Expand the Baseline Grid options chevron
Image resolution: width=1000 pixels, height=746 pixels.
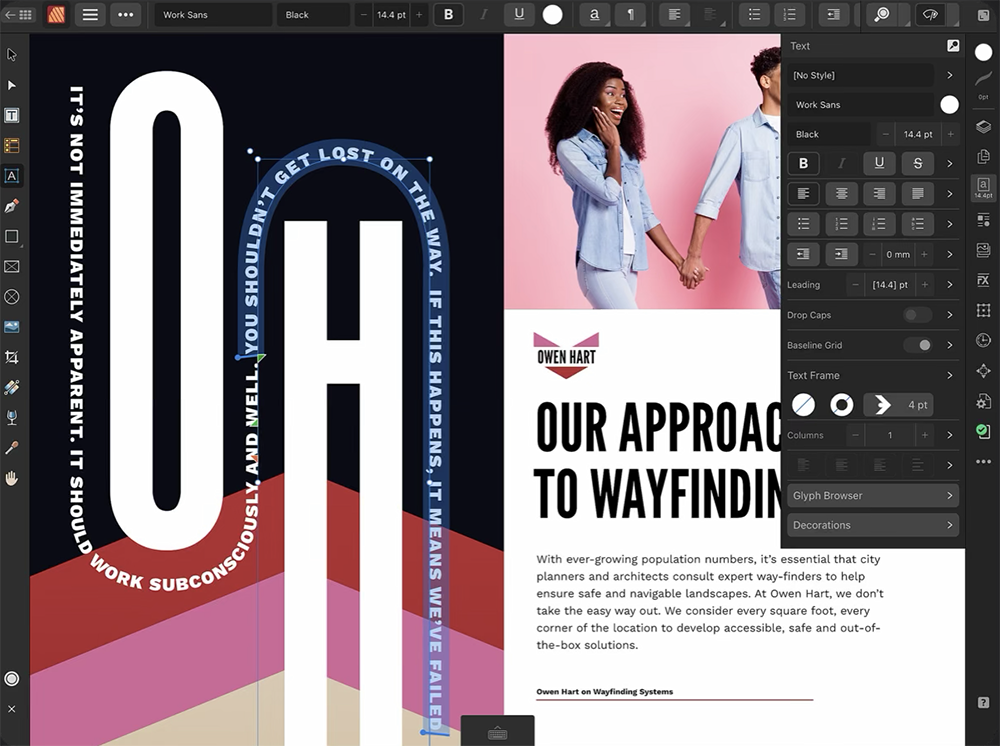click(950, 345)
